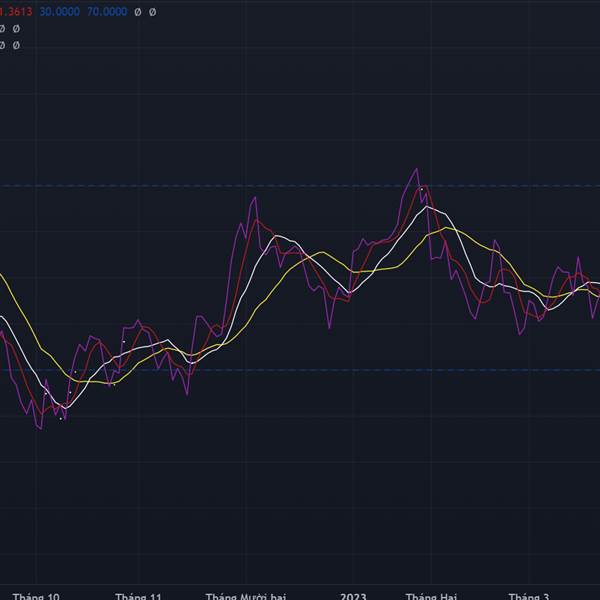
Task: Select the lower dashed oversold level line
Action: [300, 370]
